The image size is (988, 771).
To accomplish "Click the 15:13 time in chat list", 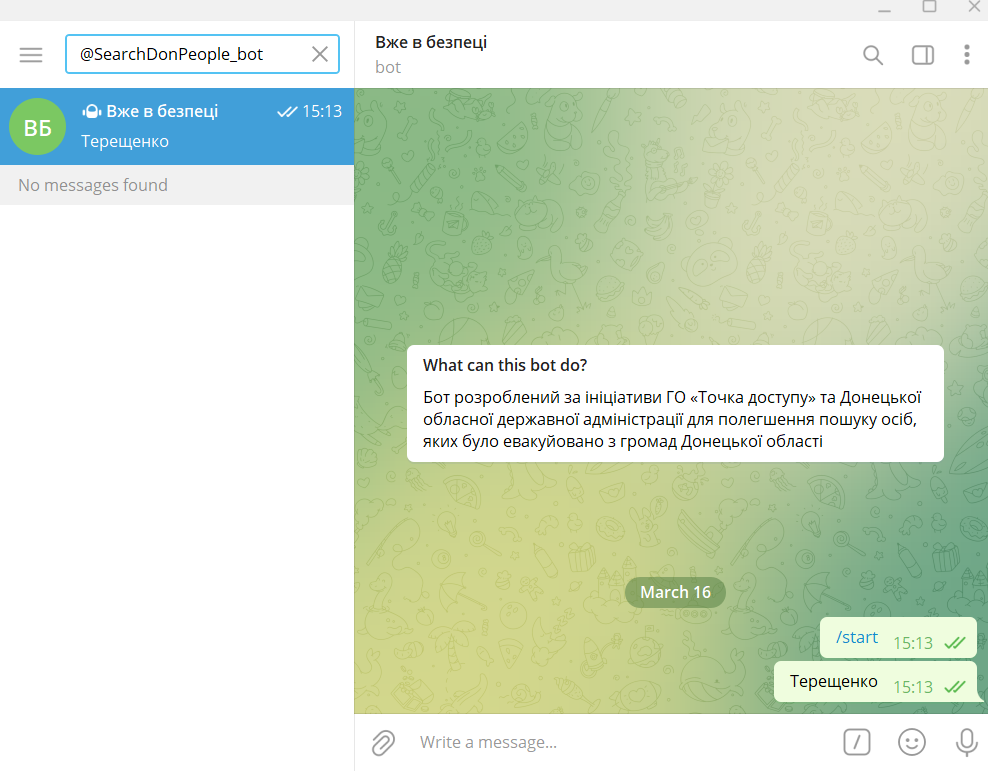I will coord(322,111).
